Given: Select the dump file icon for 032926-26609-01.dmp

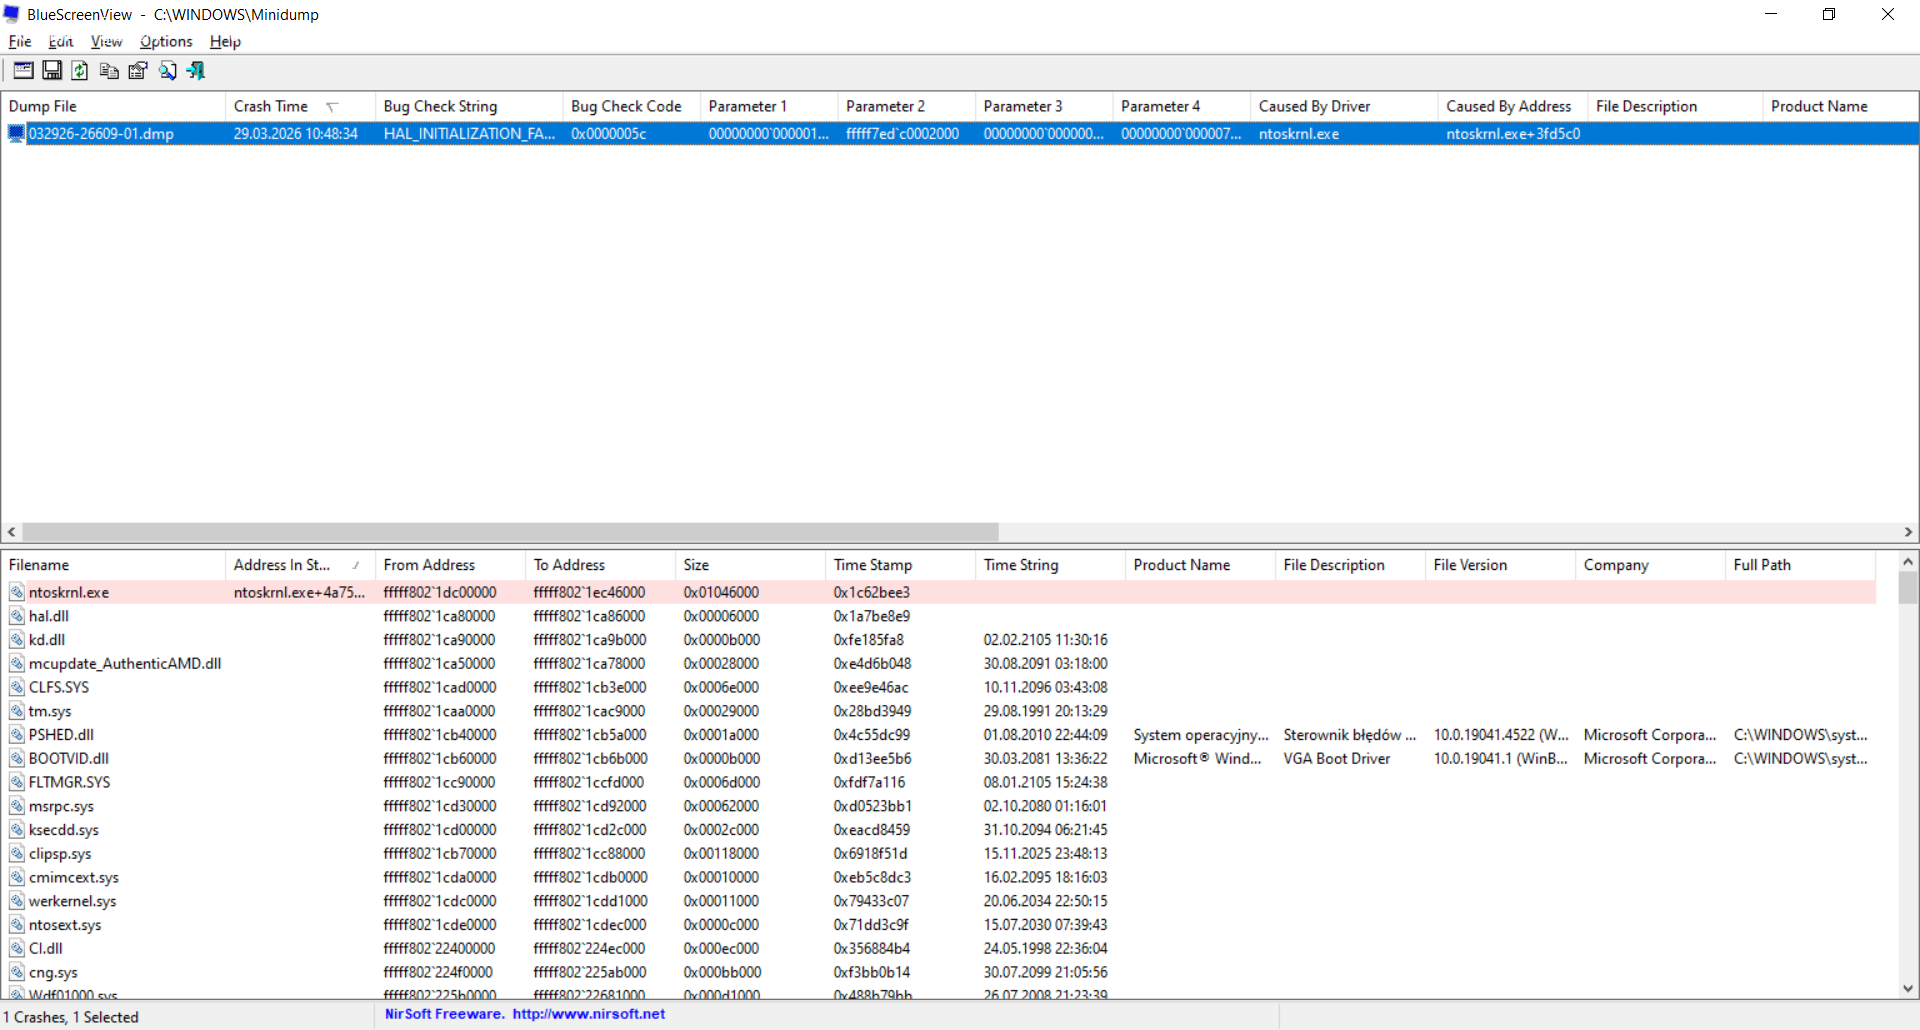Looking at the screenshot, I should pos(16,133).
